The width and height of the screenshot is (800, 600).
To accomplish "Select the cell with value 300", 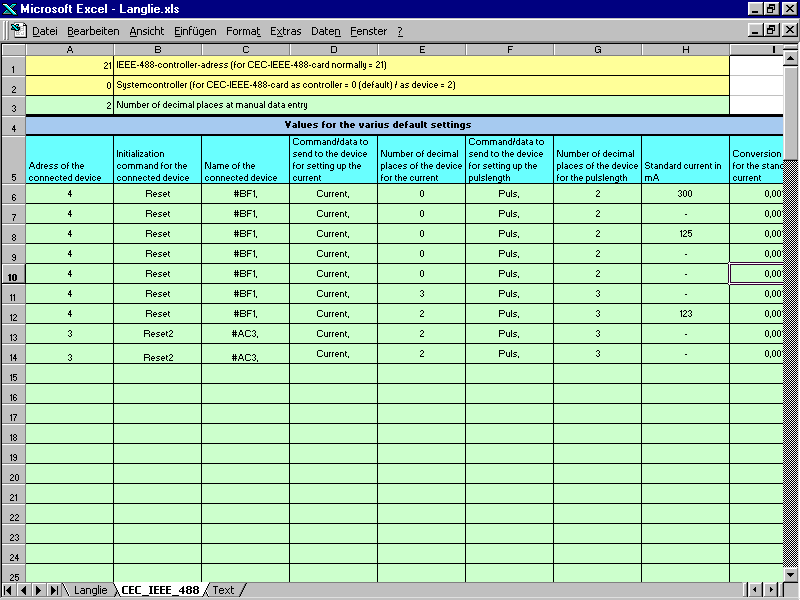I will coord(686,194).
